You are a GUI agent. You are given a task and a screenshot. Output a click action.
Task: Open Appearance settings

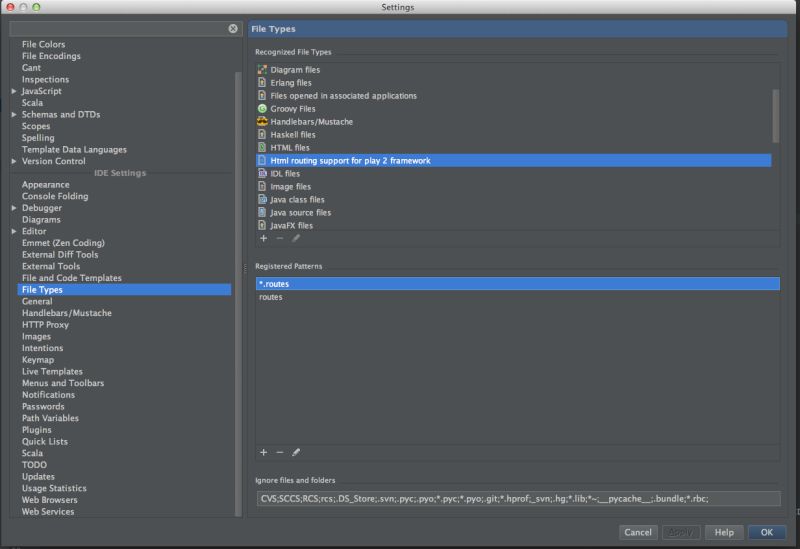[x=45, y=185]
